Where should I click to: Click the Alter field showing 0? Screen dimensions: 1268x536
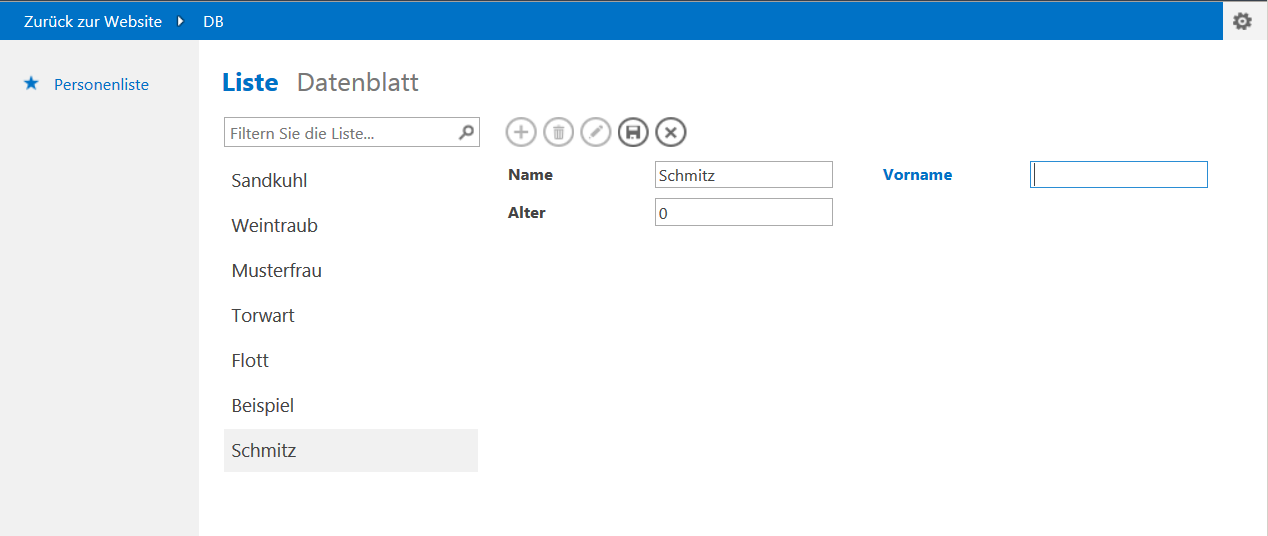(743, 213)
